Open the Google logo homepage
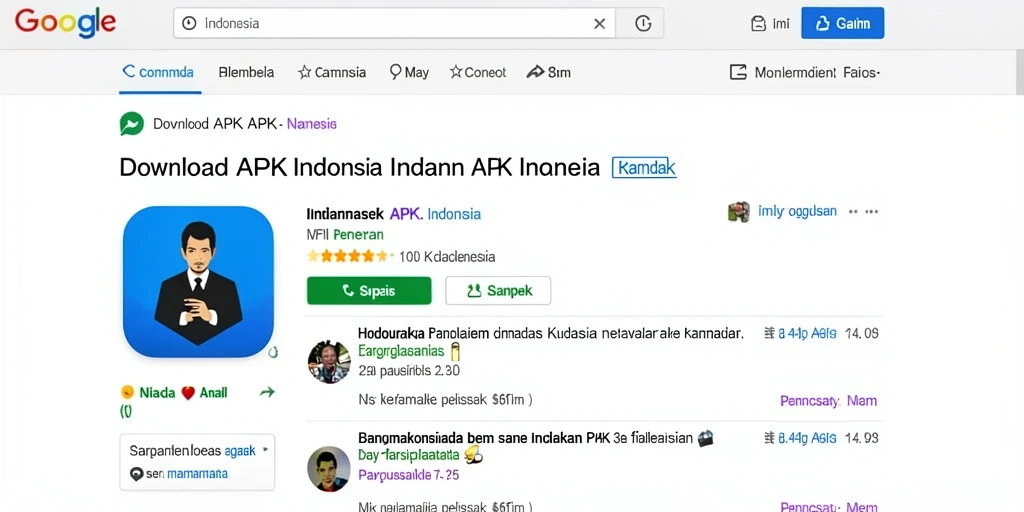 click(65, 23)
